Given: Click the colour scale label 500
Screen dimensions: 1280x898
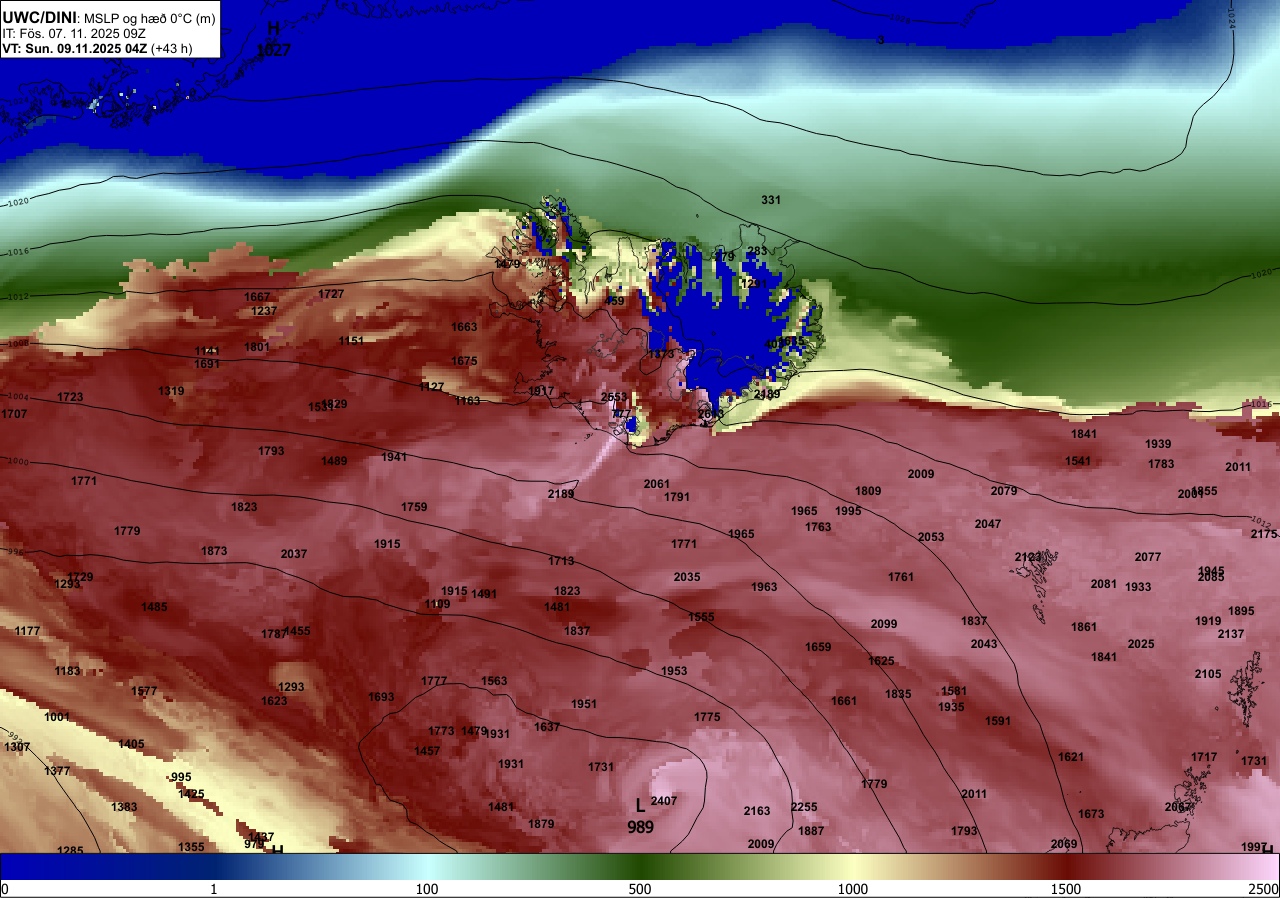Looking at the screenshot, I should pos(640,889).
